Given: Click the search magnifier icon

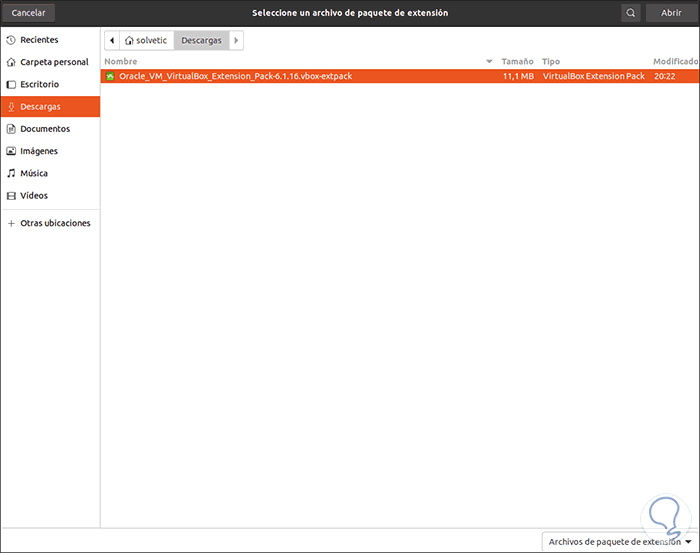Looking at the screenshot, I should tap(630, 13).
